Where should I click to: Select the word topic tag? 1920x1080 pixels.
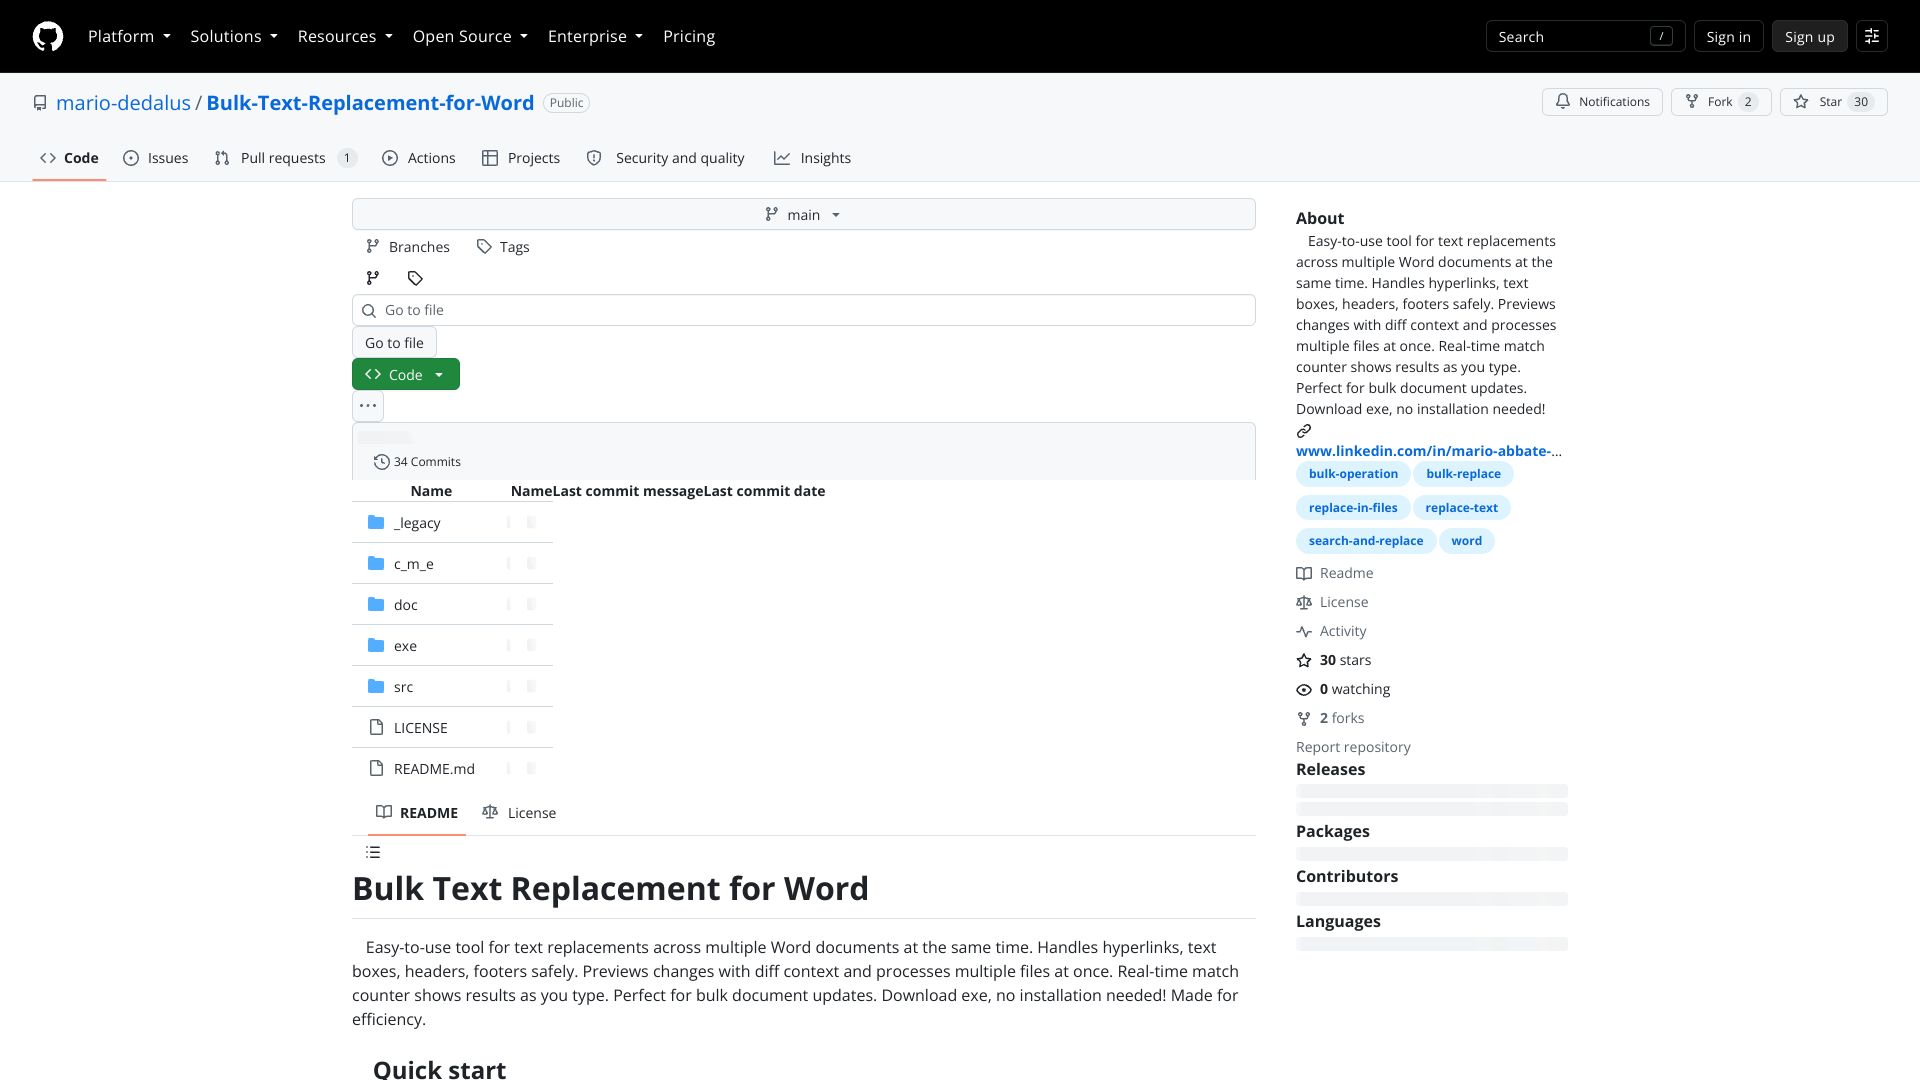(1467, 541)
